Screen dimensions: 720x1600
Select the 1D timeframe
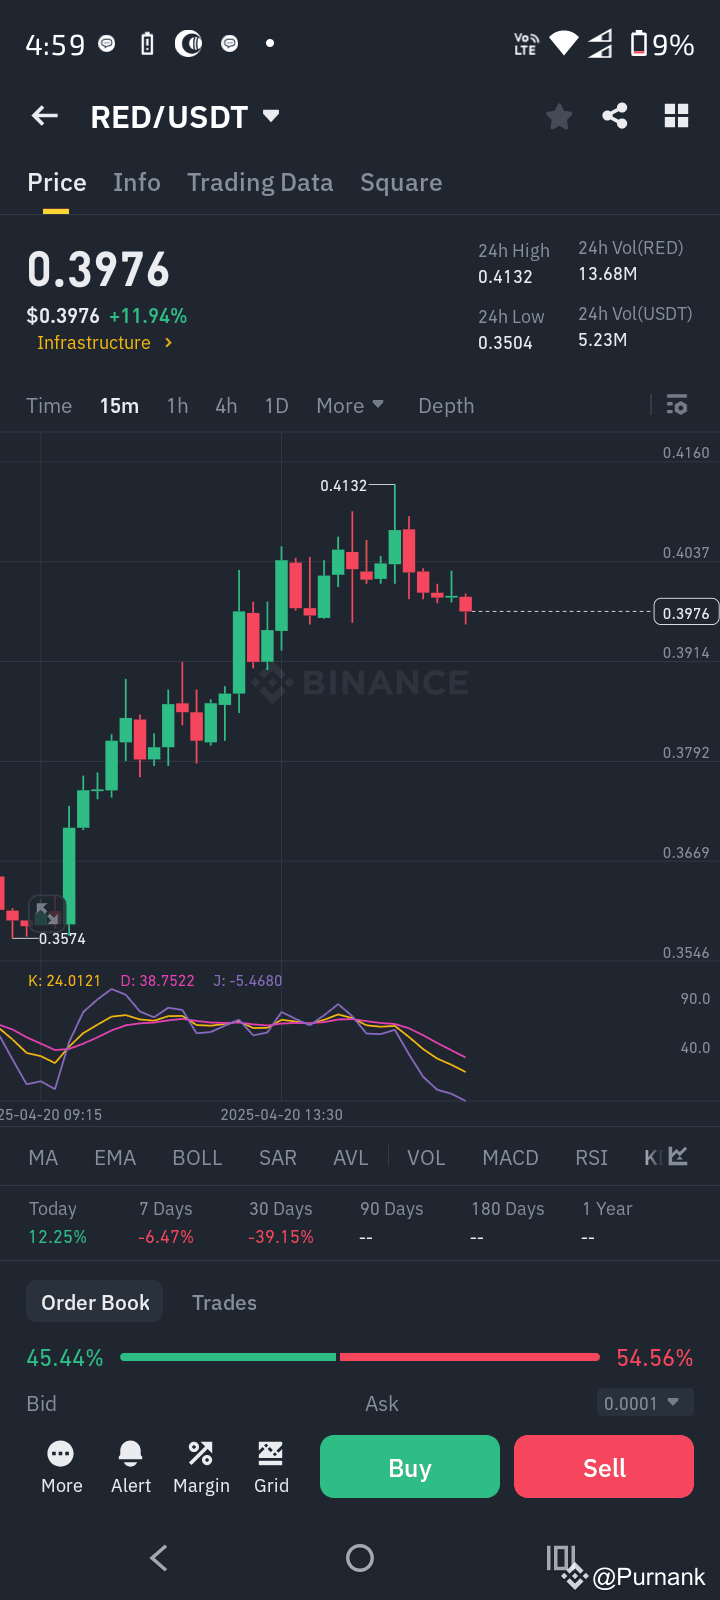tap(276, 405)
